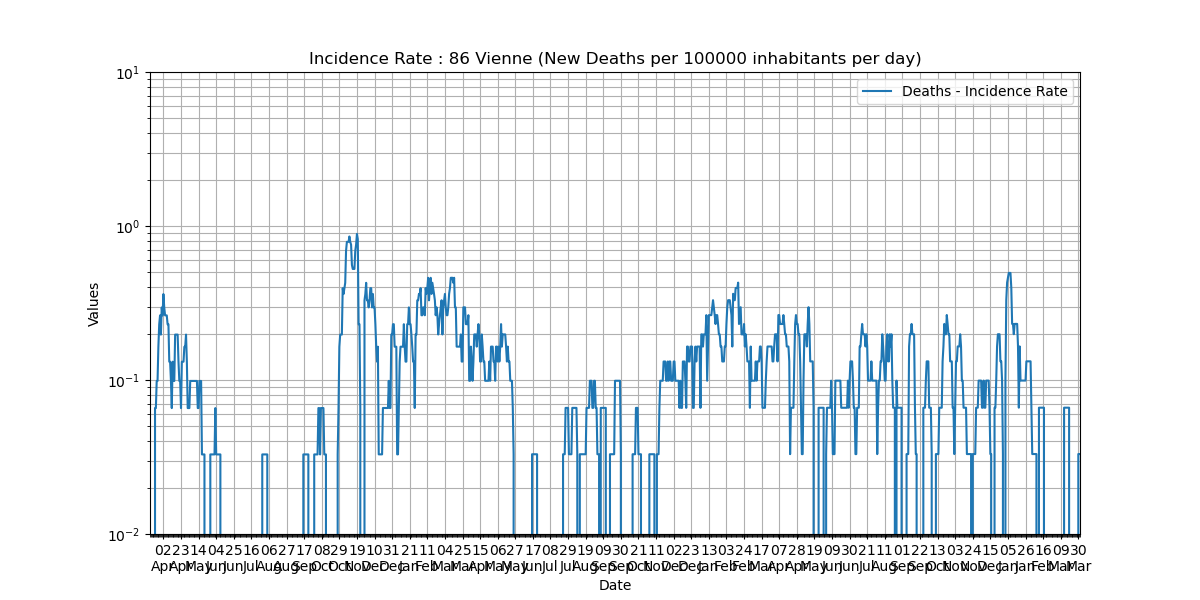Click the 10⁰ tick label on y-axis
The image size is (1200, 600).
[x=129, y=227]
